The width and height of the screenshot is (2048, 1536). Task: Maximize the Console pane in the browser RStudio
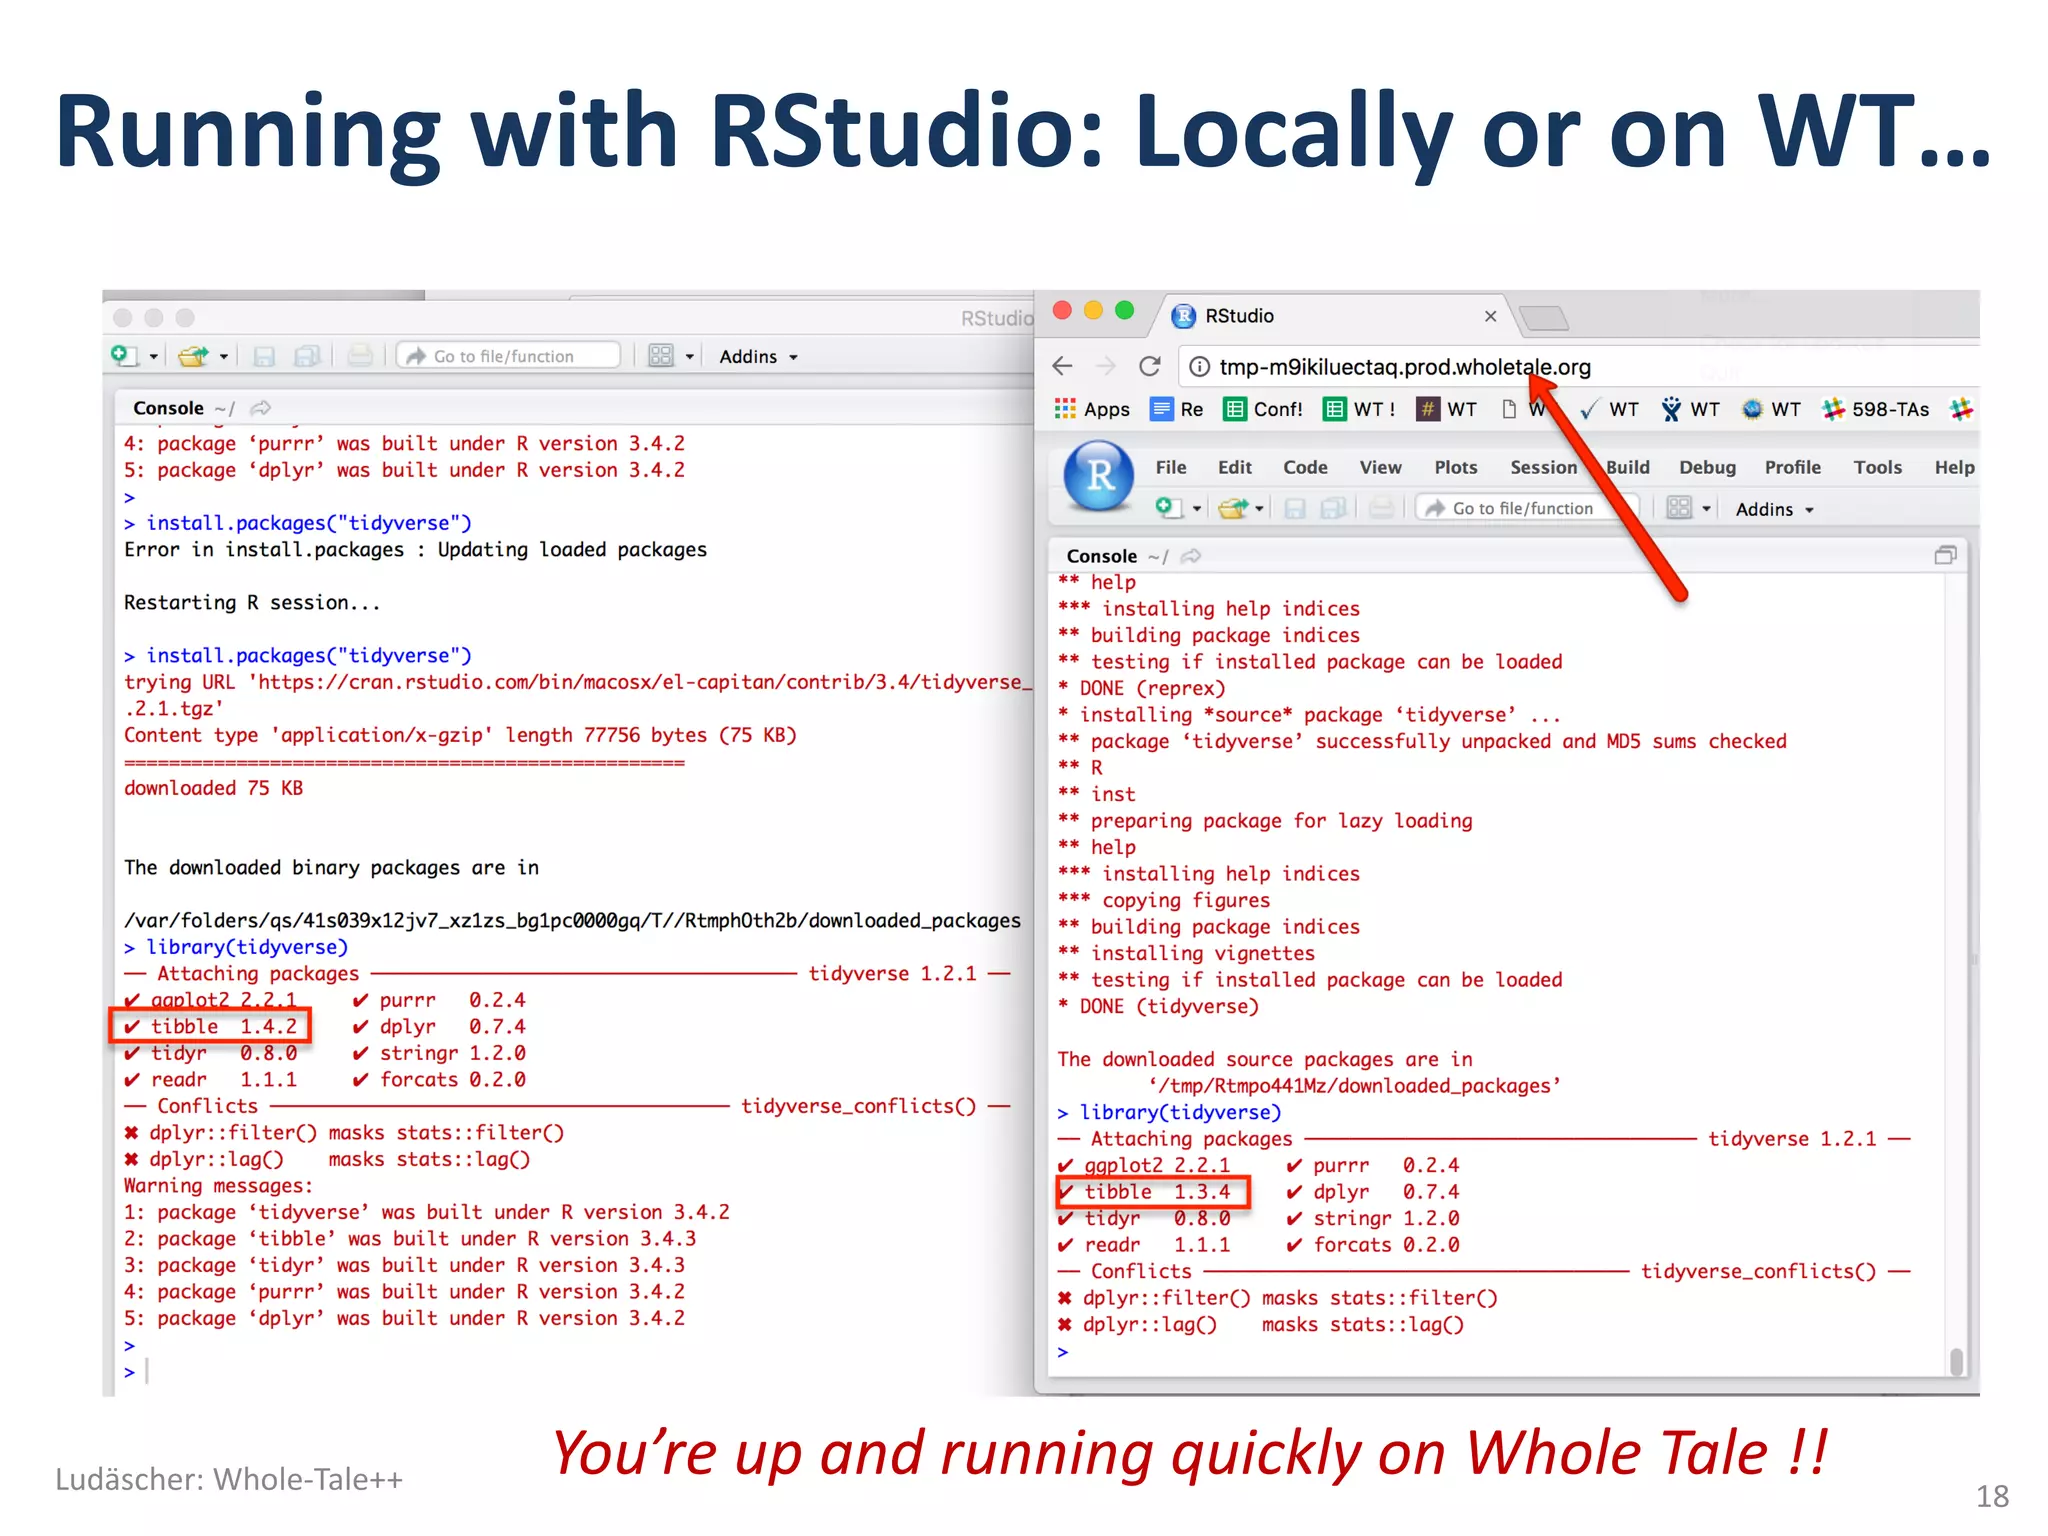point(1945,555)
